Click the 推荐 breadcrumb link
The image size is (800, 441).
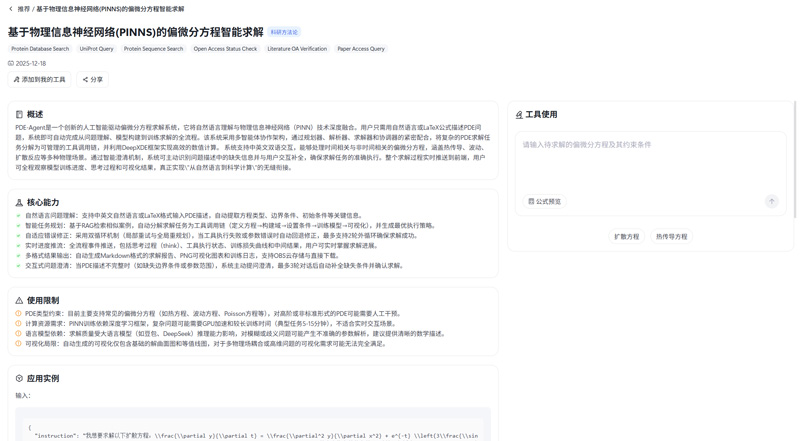[24, 9]
